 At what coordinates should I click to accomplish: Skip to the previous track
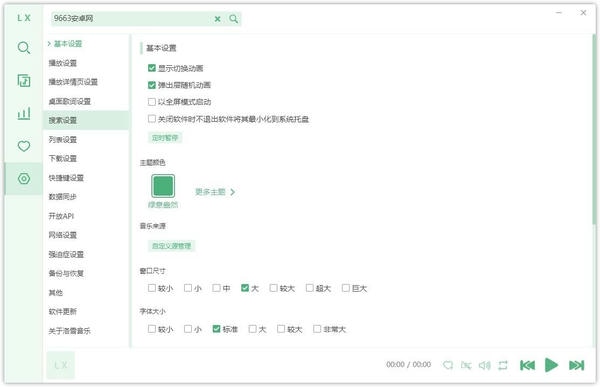tap(527, 365)
